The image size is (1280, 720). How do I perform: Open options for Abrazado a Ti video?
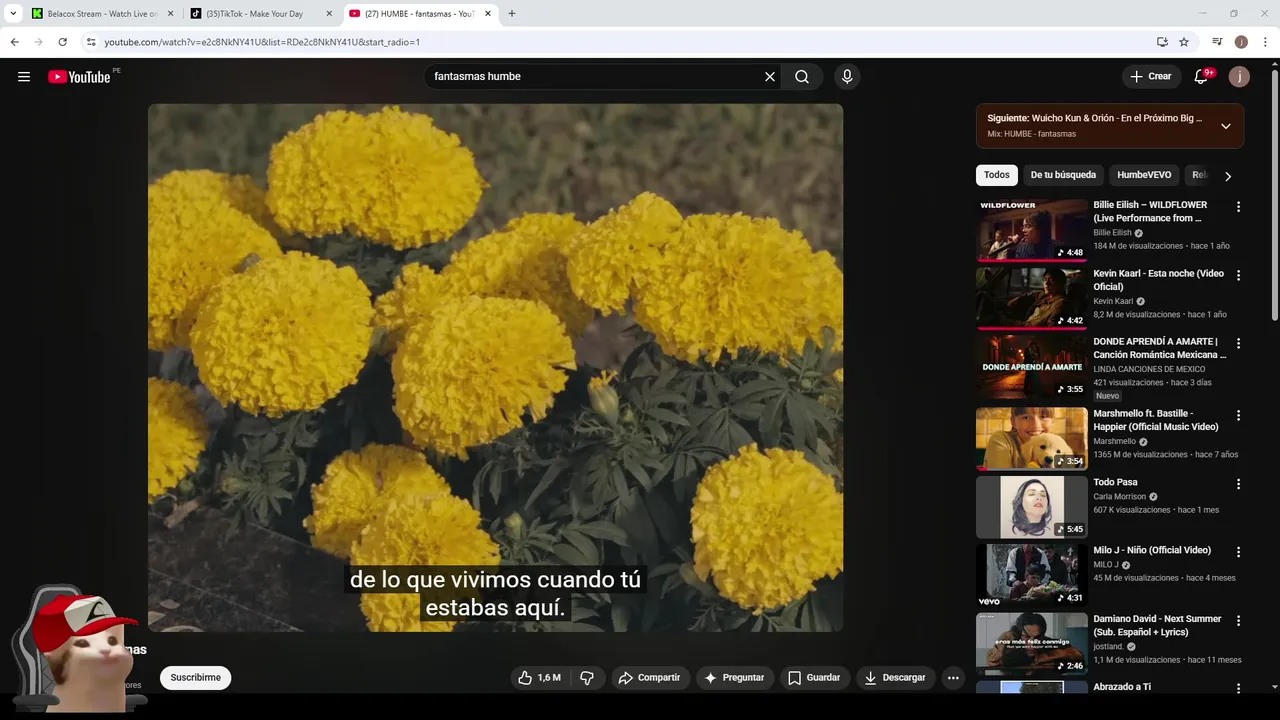(x=1238, y=688)
